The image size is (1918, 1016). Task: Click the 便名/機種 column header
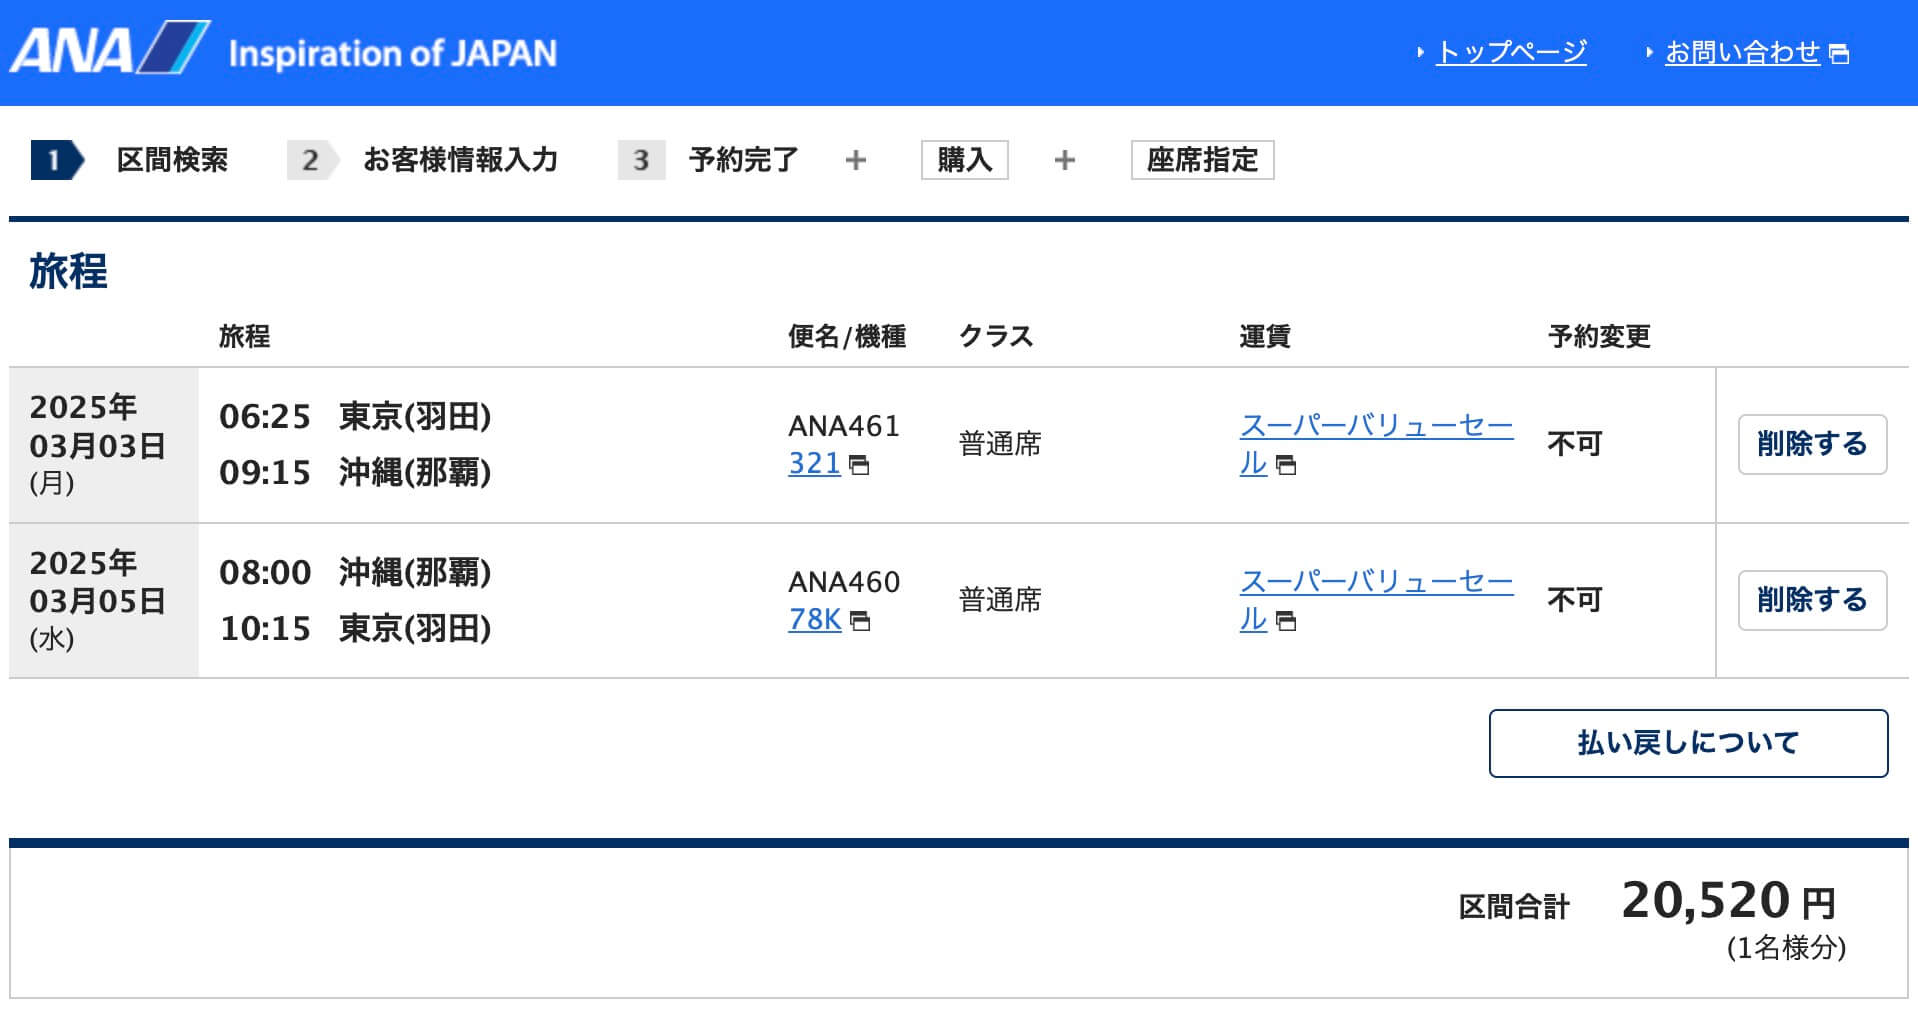click(x=847, y=337)
